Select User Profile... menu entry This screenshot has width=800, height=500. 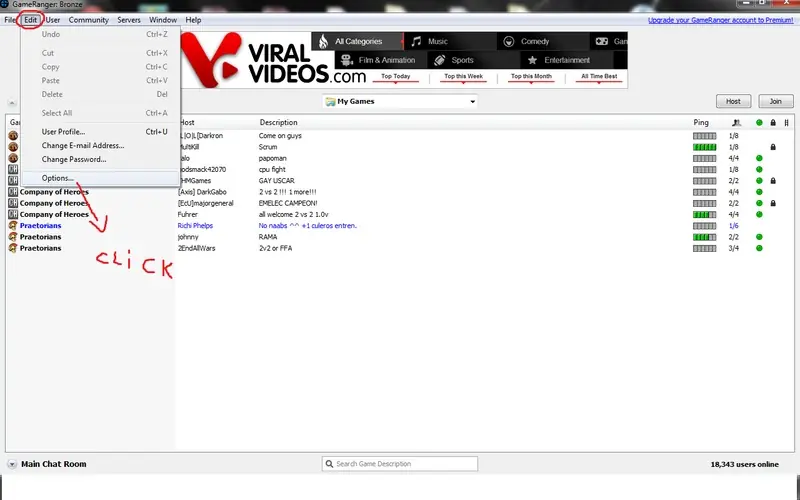tap(101, 132)
